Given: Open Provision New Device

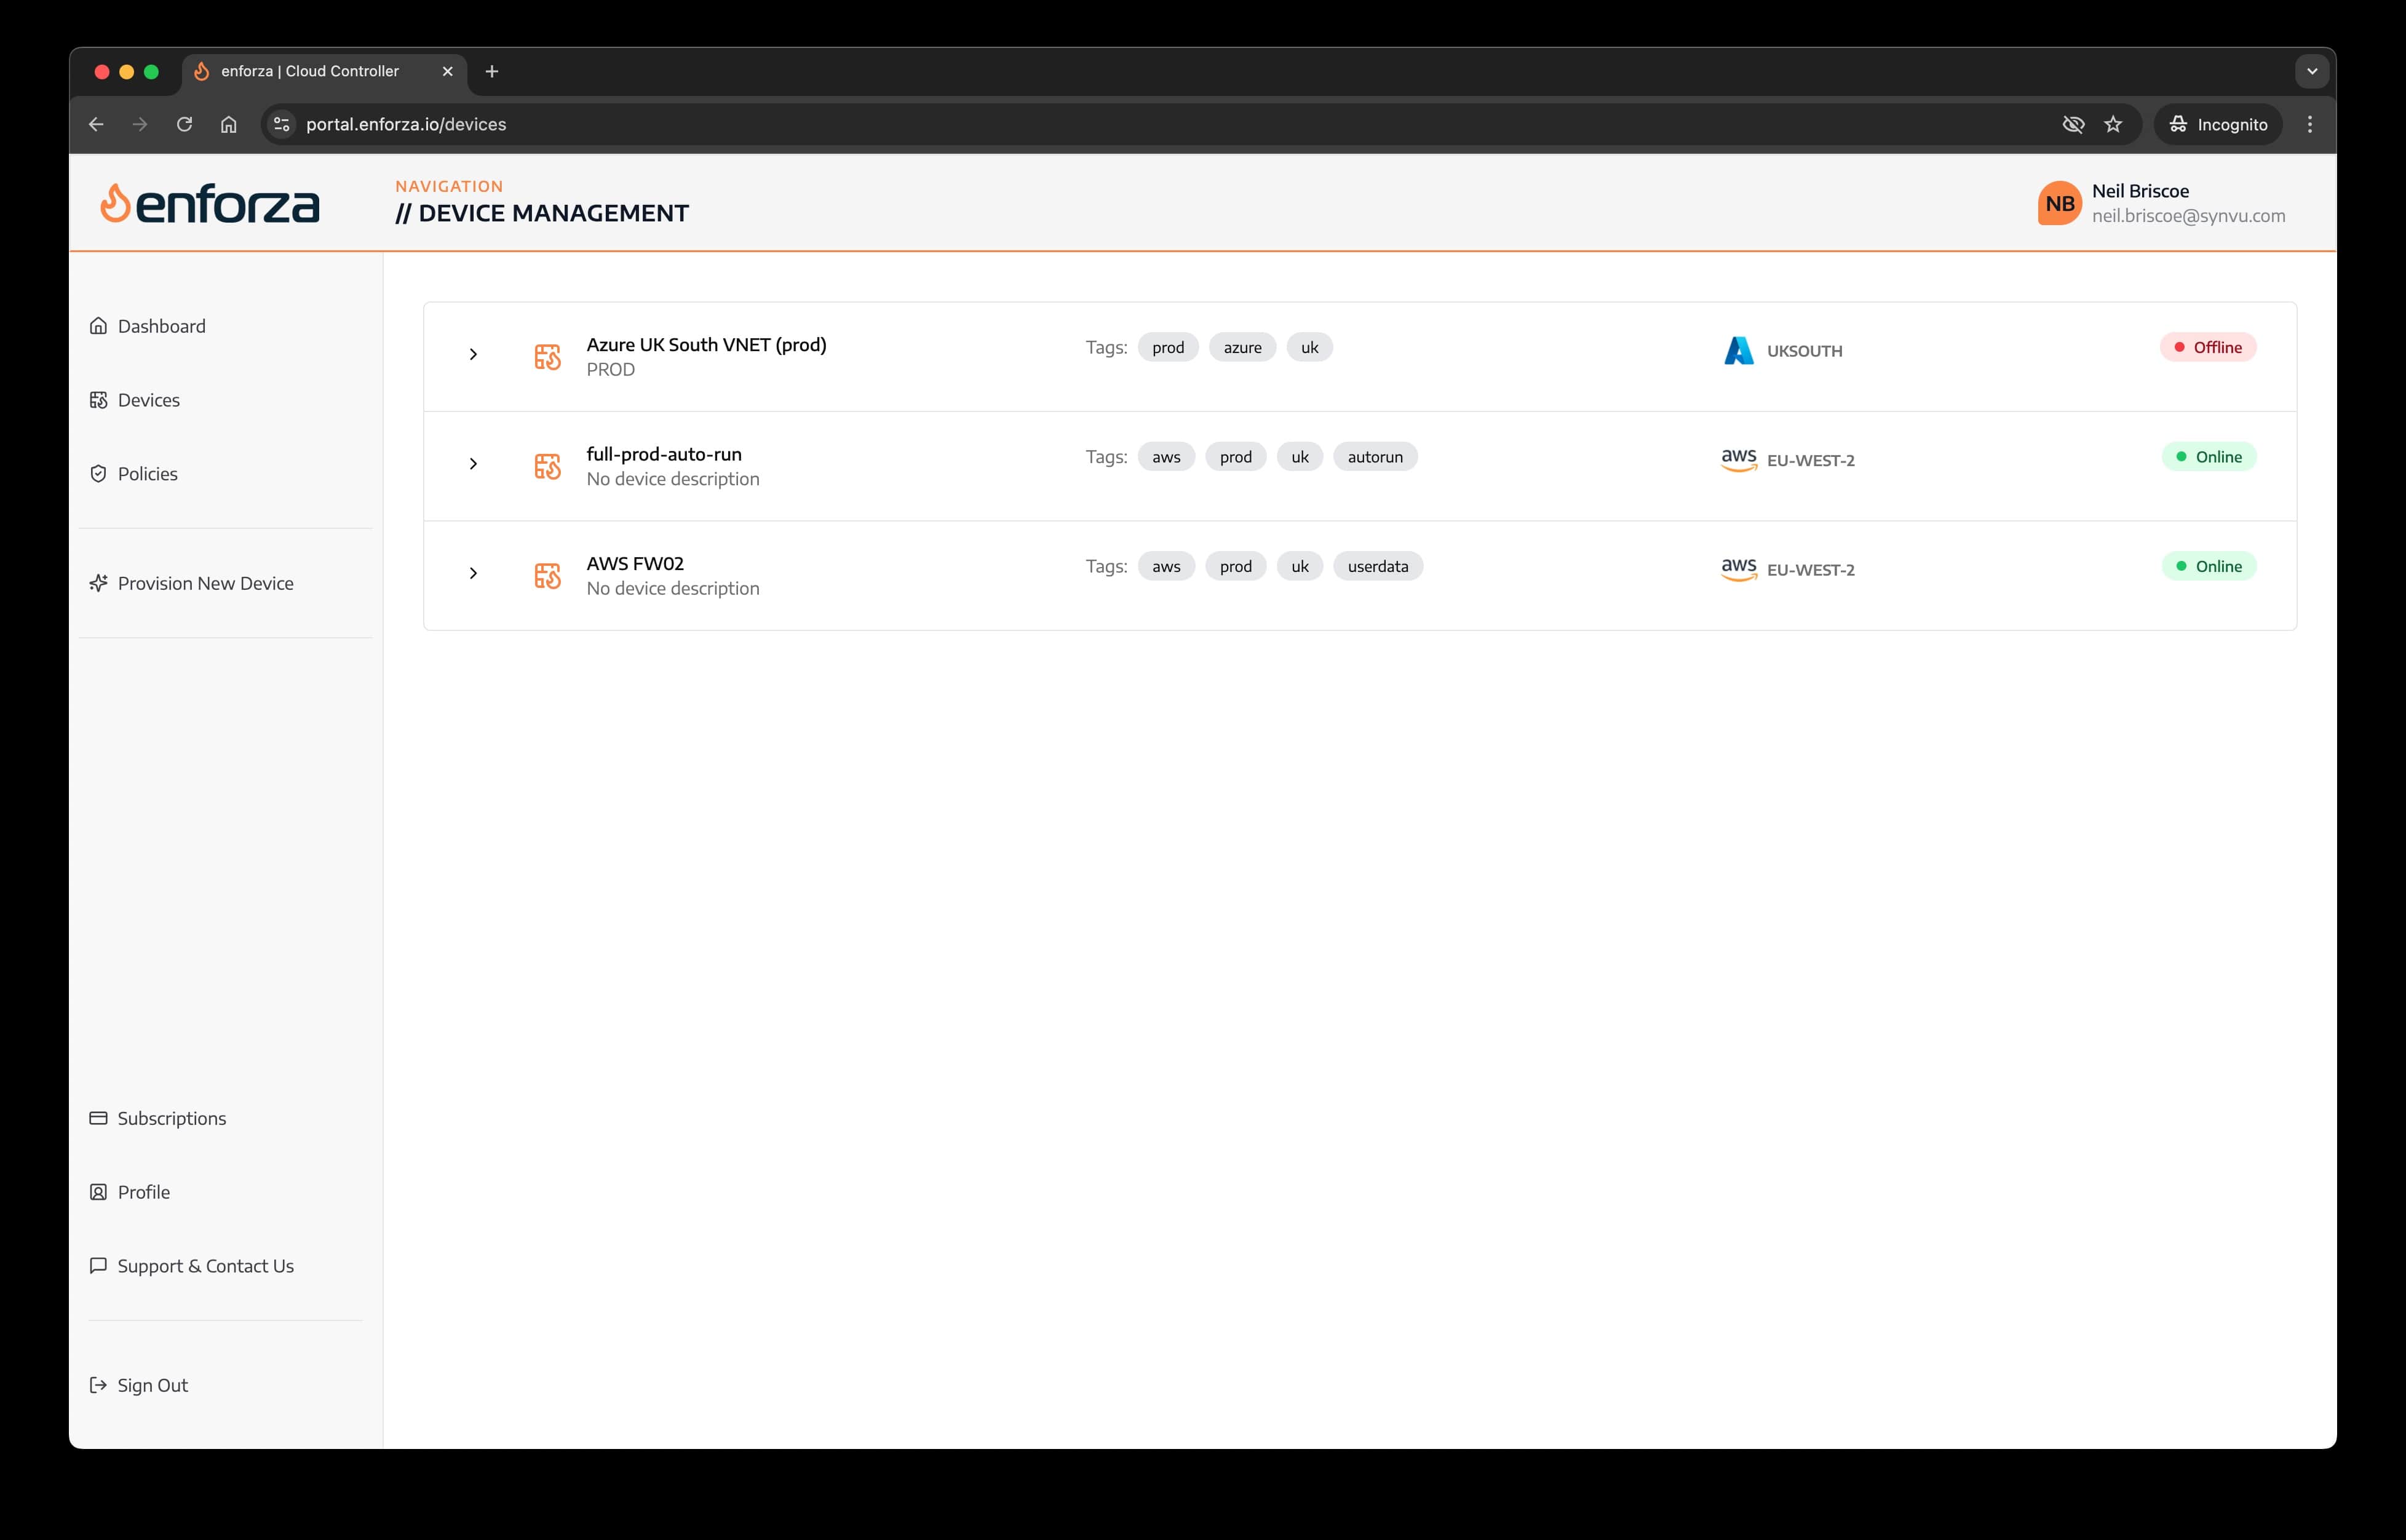Looking at the screenshot, I should point(206,583).
